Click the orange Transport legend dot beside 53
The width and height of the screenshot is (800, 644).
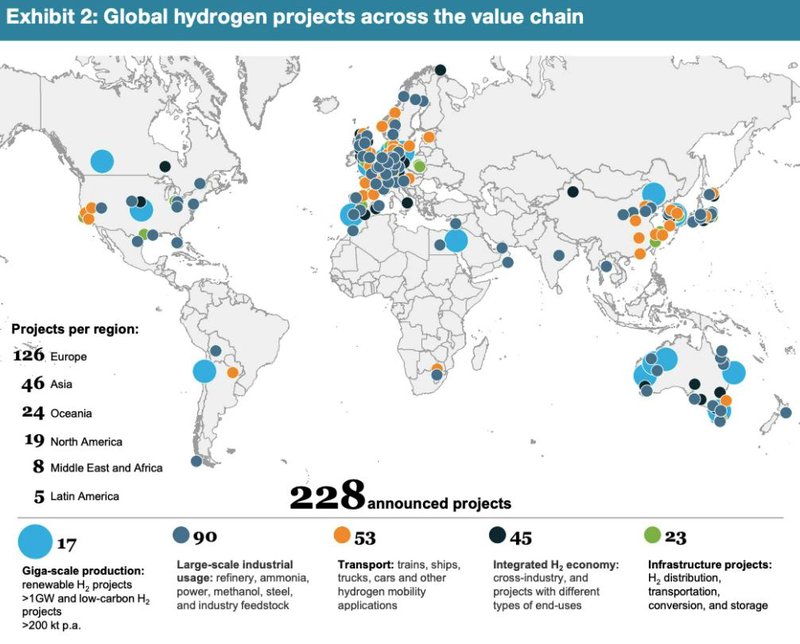click(x=342, y=535)
